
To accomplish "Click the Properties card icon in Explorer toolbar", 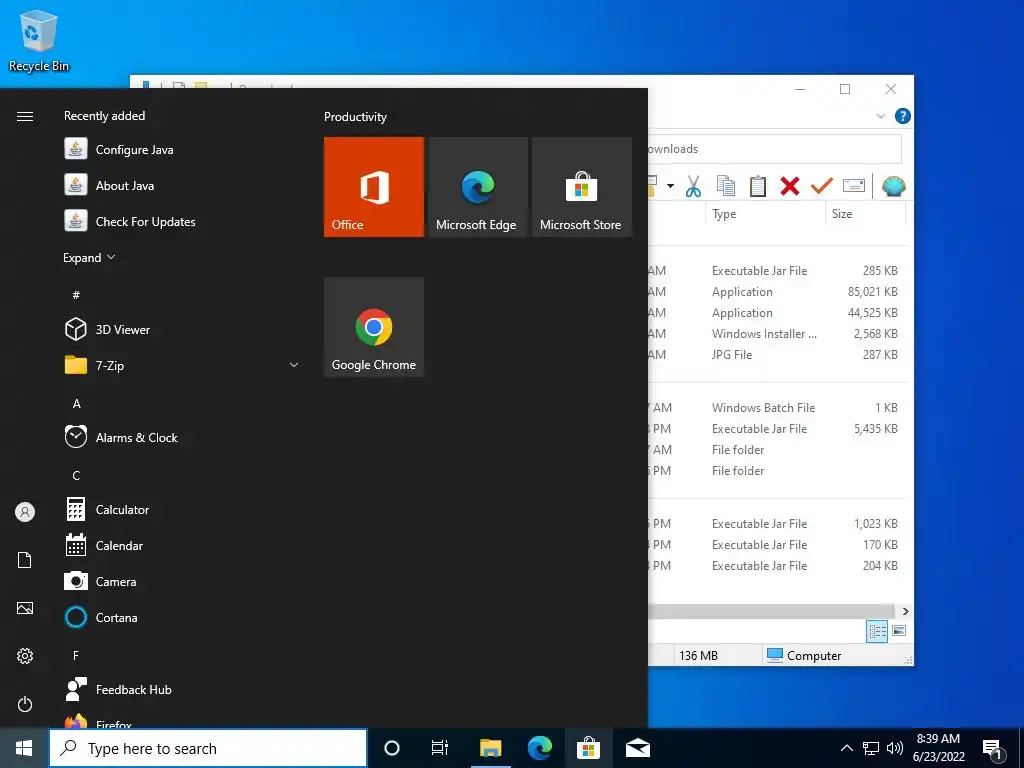I will 854,186.
